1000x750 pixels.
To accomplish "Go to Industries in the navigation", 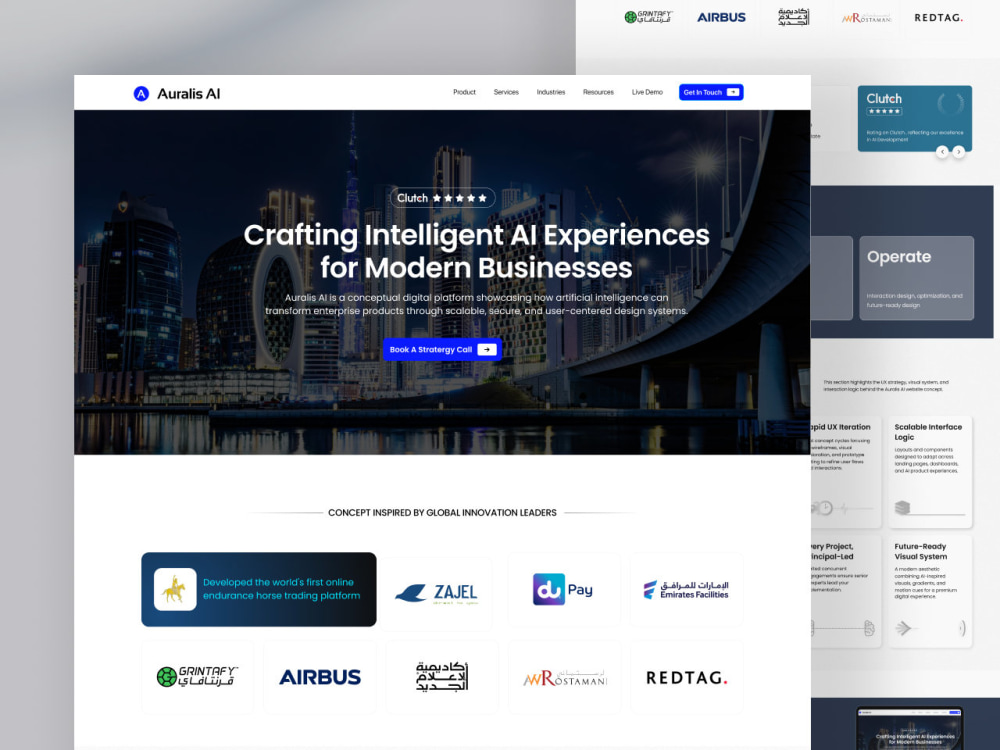I will point(551,92).
